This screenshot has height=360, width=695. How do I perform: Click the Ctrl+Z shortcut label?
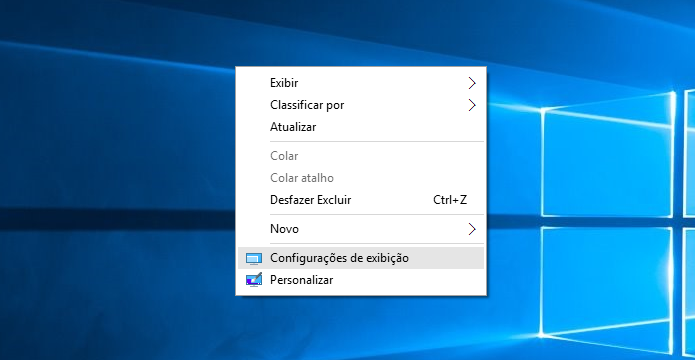tap(450, 200)
